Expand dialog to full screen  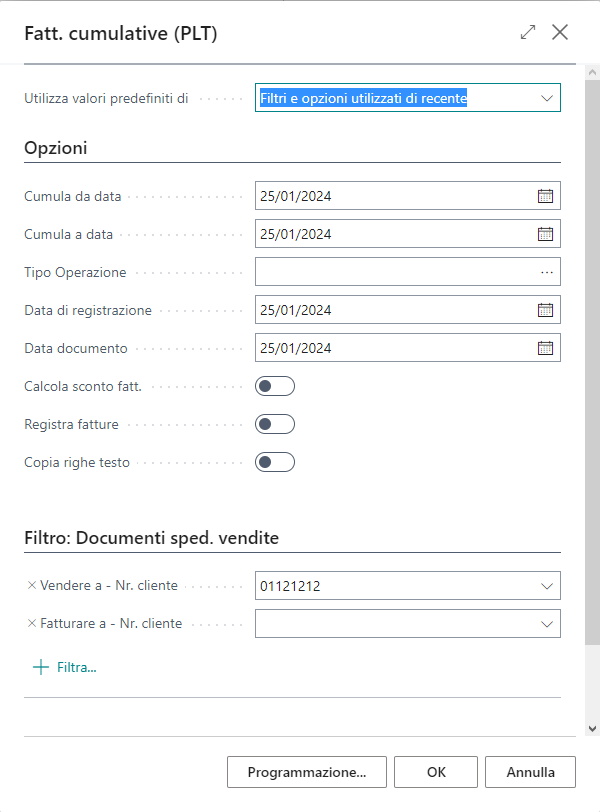pyautogui.click(x=528, y=32)
